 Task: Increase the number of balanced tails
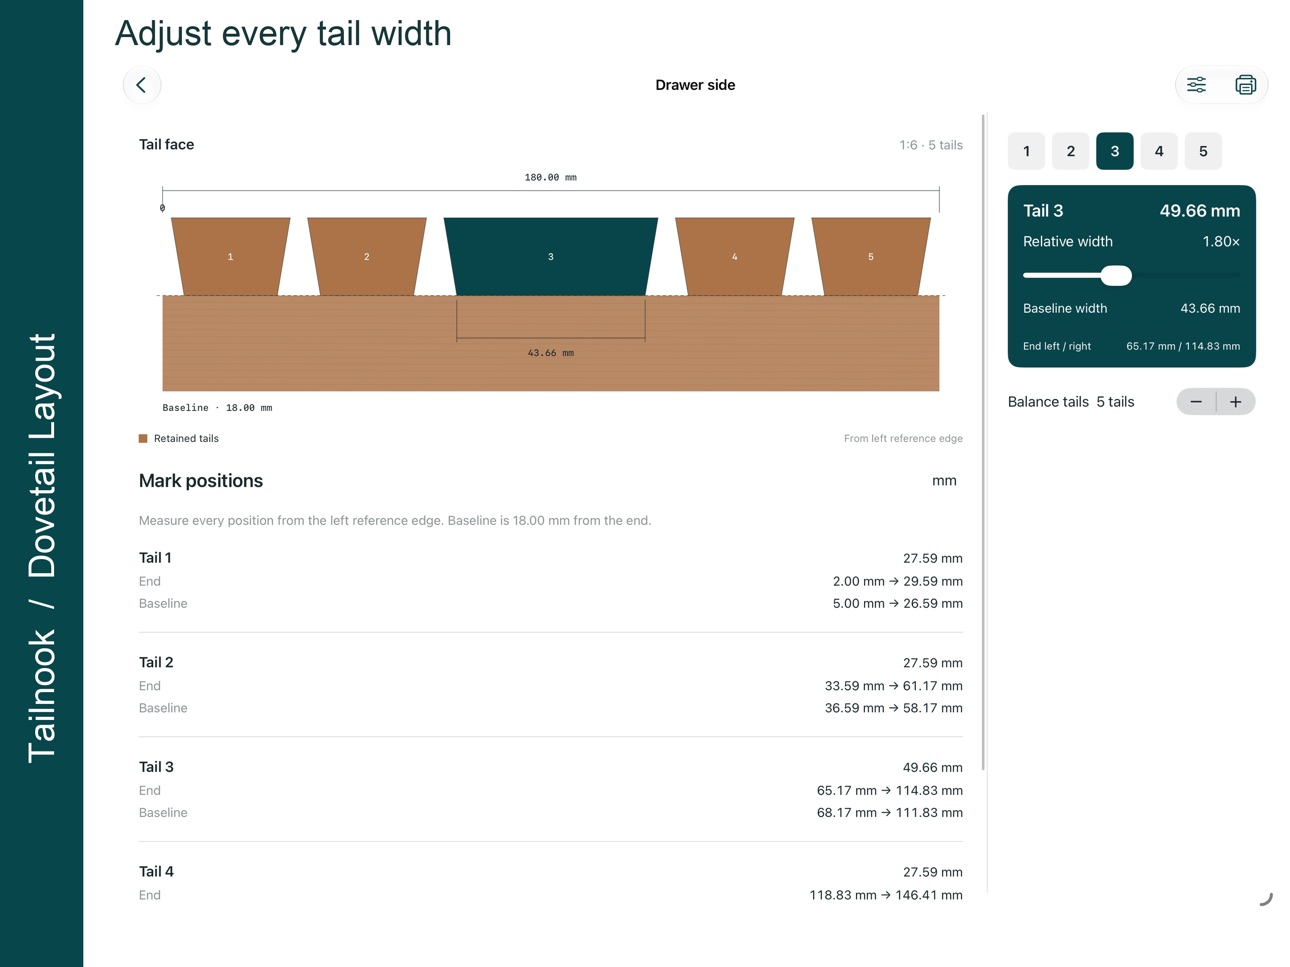[x=1236, y=402]
